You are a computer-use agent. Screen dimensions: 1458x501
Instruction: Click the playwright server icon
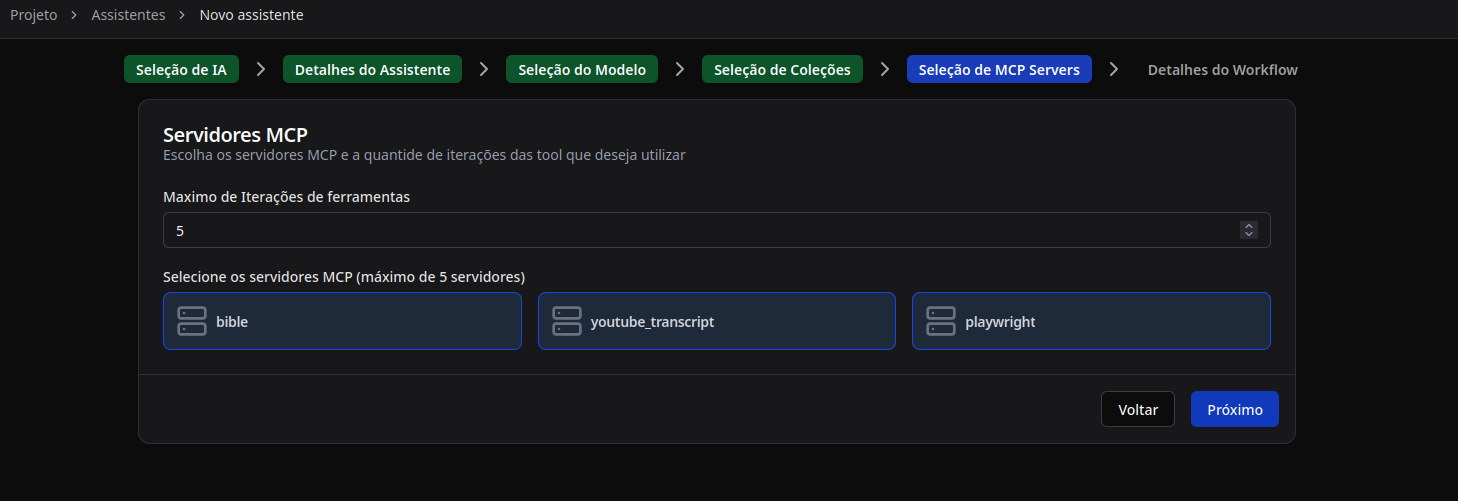[x=940, y=321]
